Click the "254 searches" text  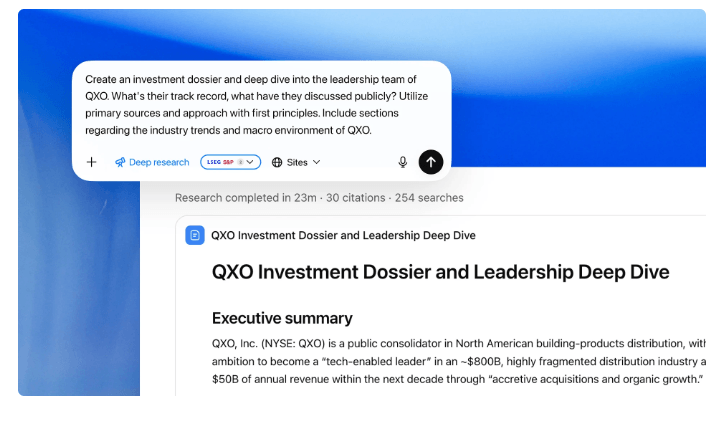429,198
